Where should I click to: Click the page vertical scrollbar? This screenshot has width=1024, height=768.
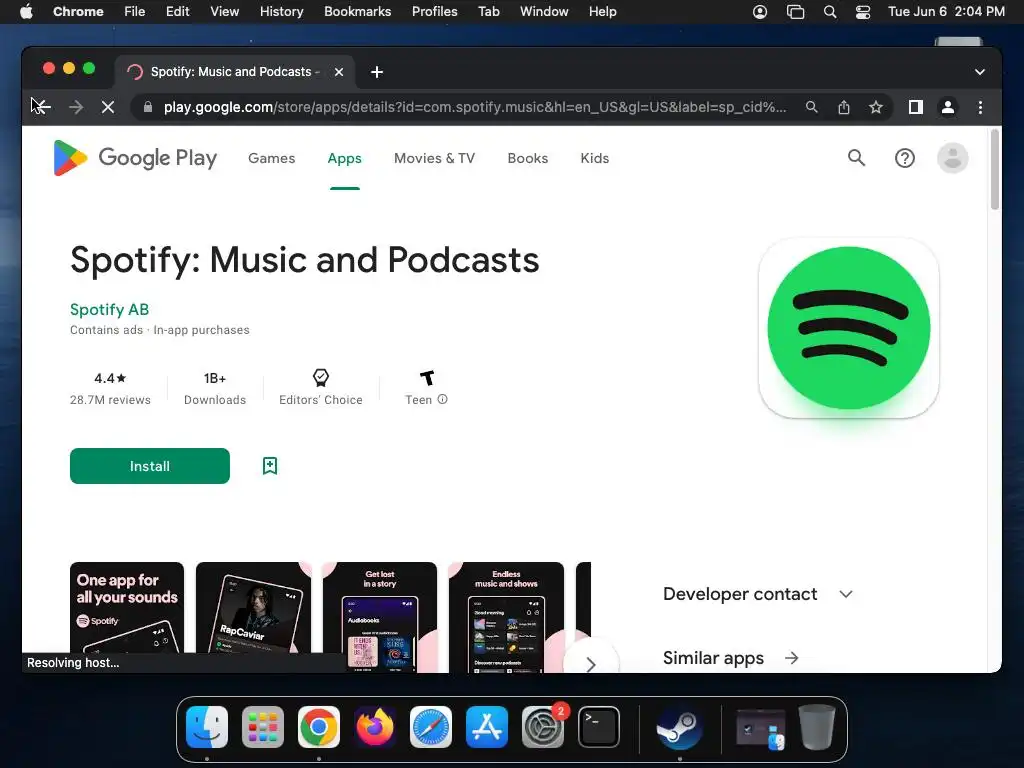[x=995, y=169]
